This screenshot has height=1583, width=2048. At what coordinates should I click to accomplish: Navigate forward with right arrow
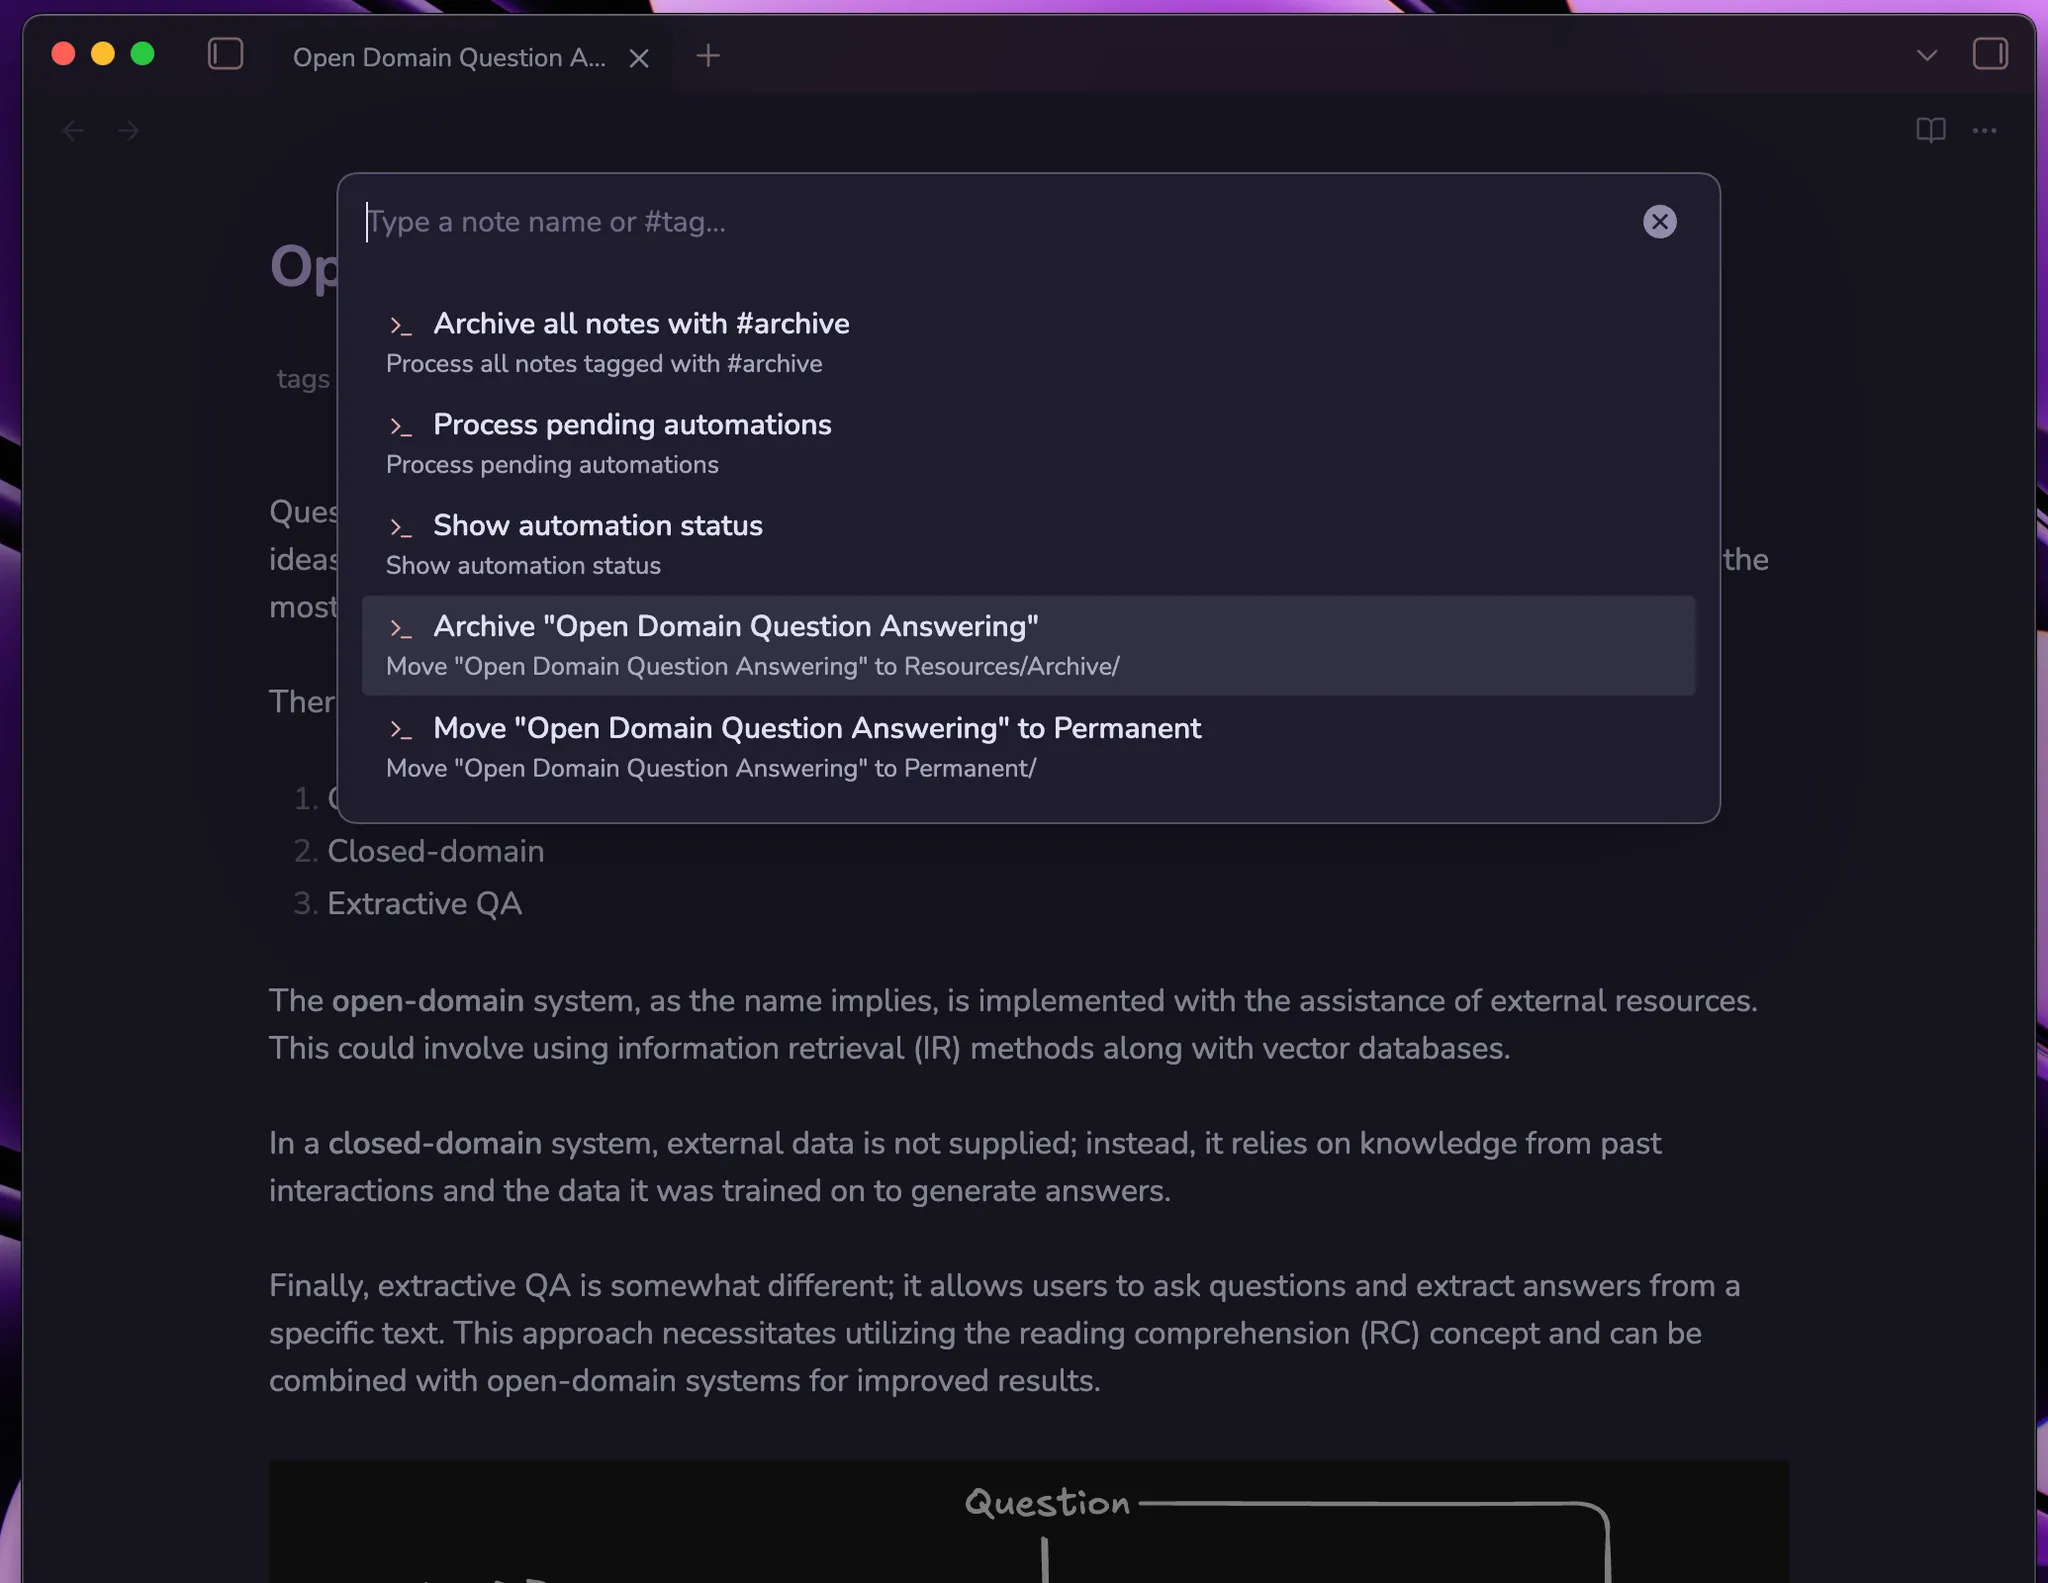[x=128, y=130]
